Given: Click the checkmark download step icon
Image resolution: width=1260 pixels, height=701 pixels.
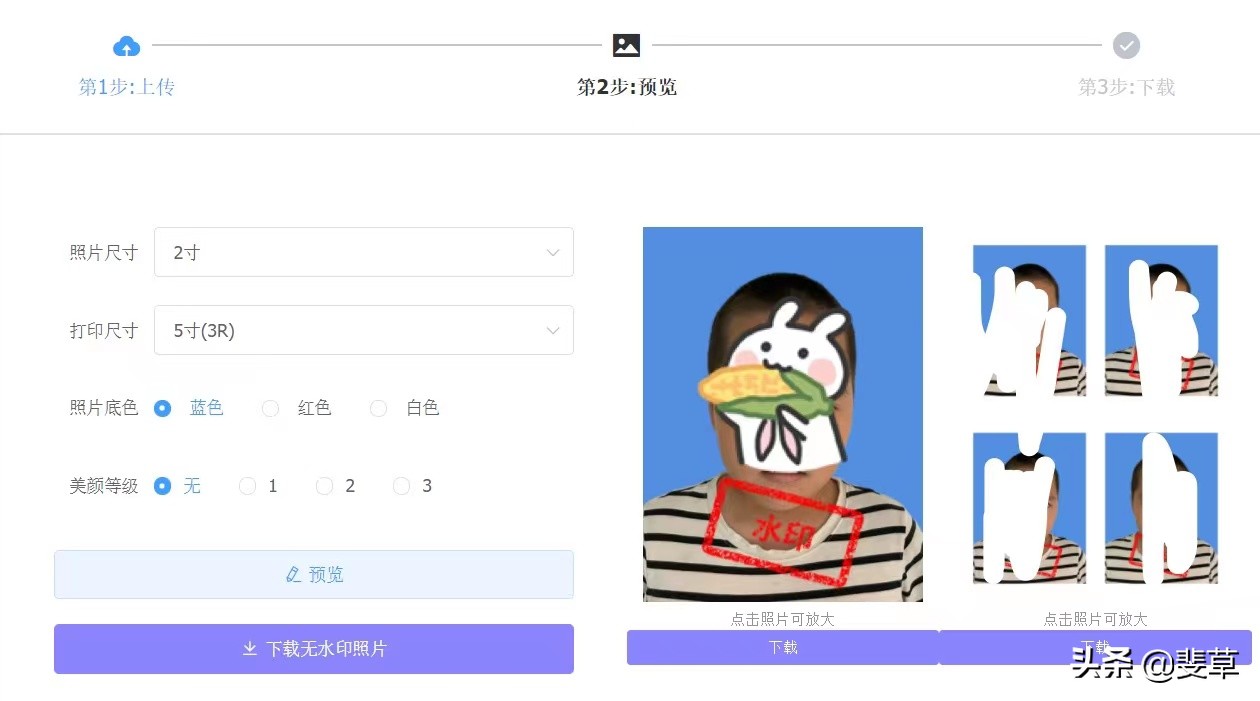Looking at the screenshot, I should [1126, 45].
